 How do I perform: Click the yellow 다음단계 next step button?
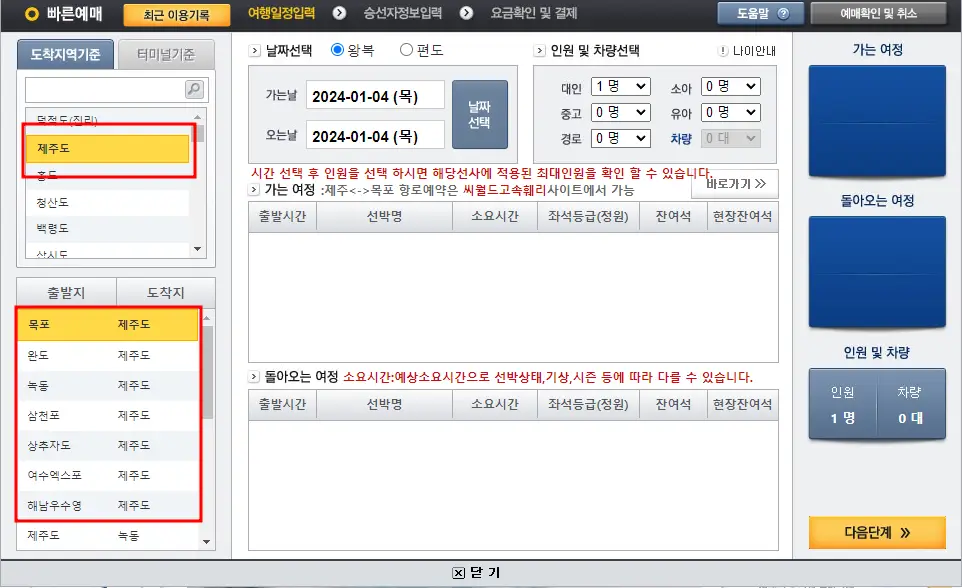[x=877, y=532]
